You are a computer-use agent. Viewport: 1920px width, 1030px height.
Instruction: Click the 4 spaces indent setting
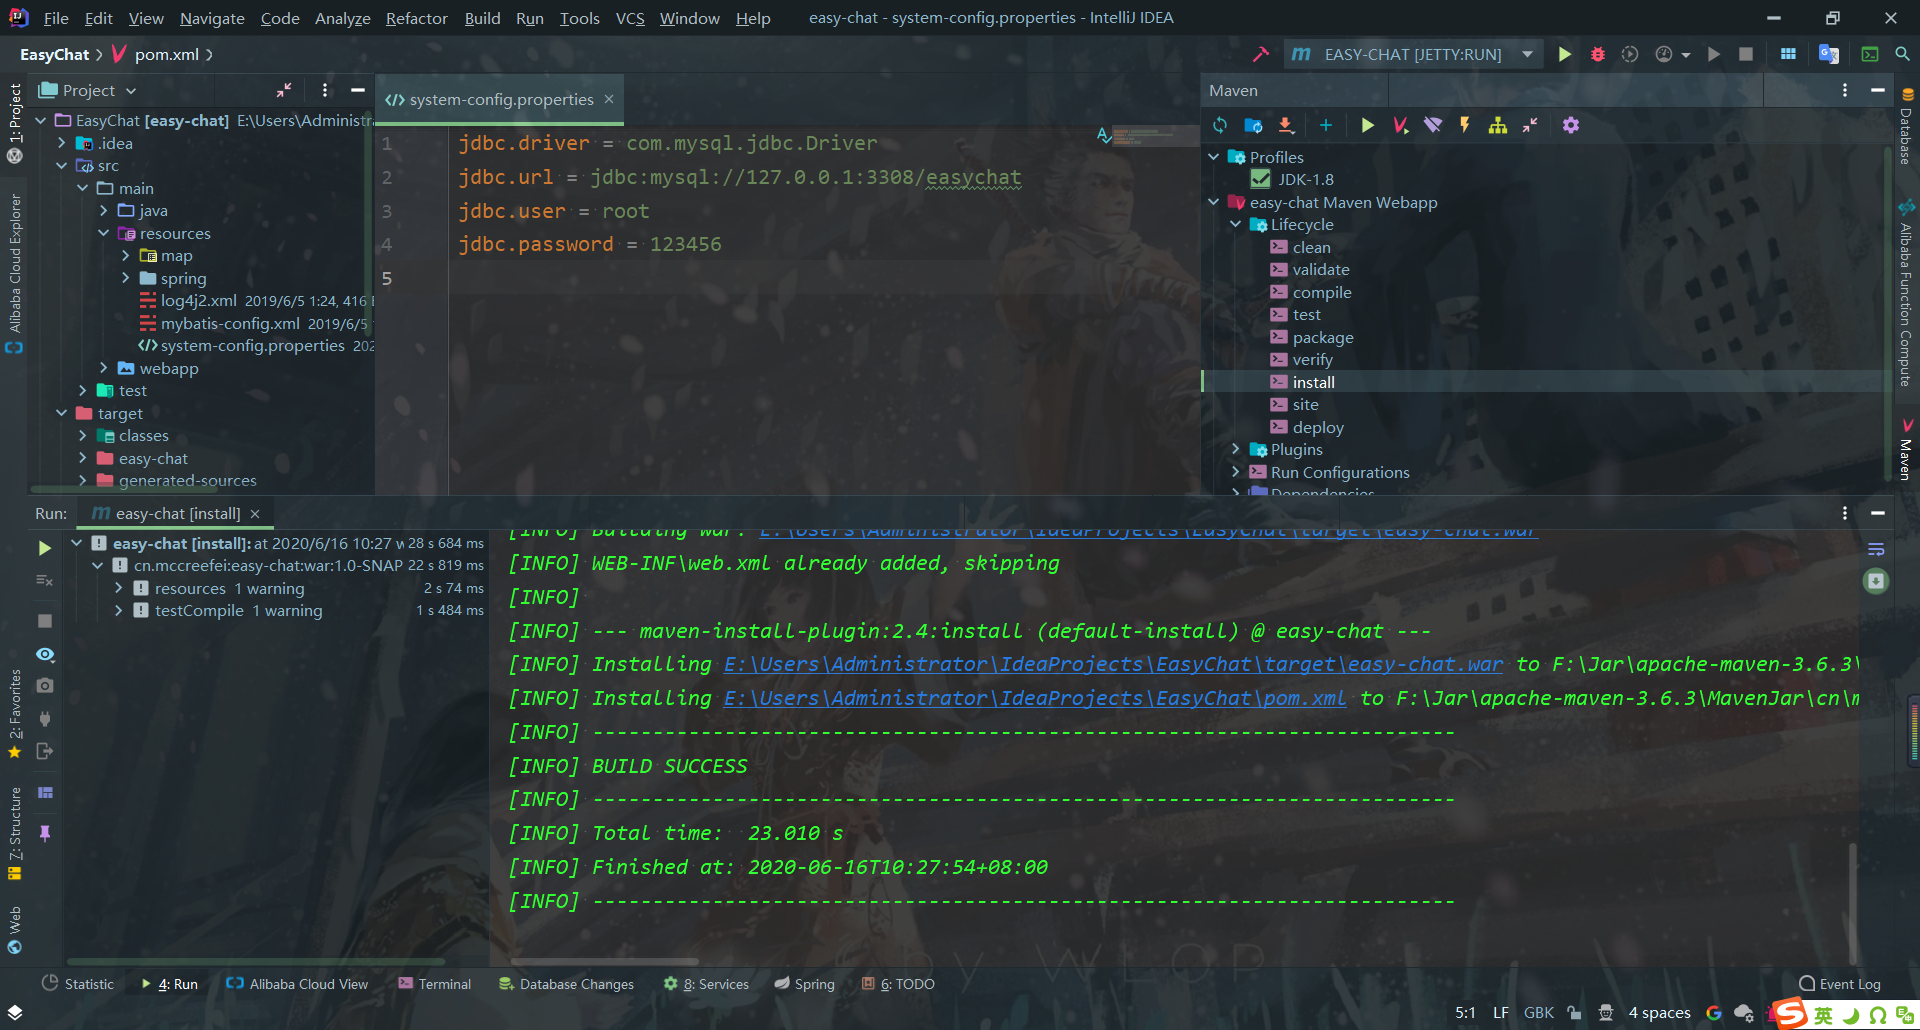1659,1013
